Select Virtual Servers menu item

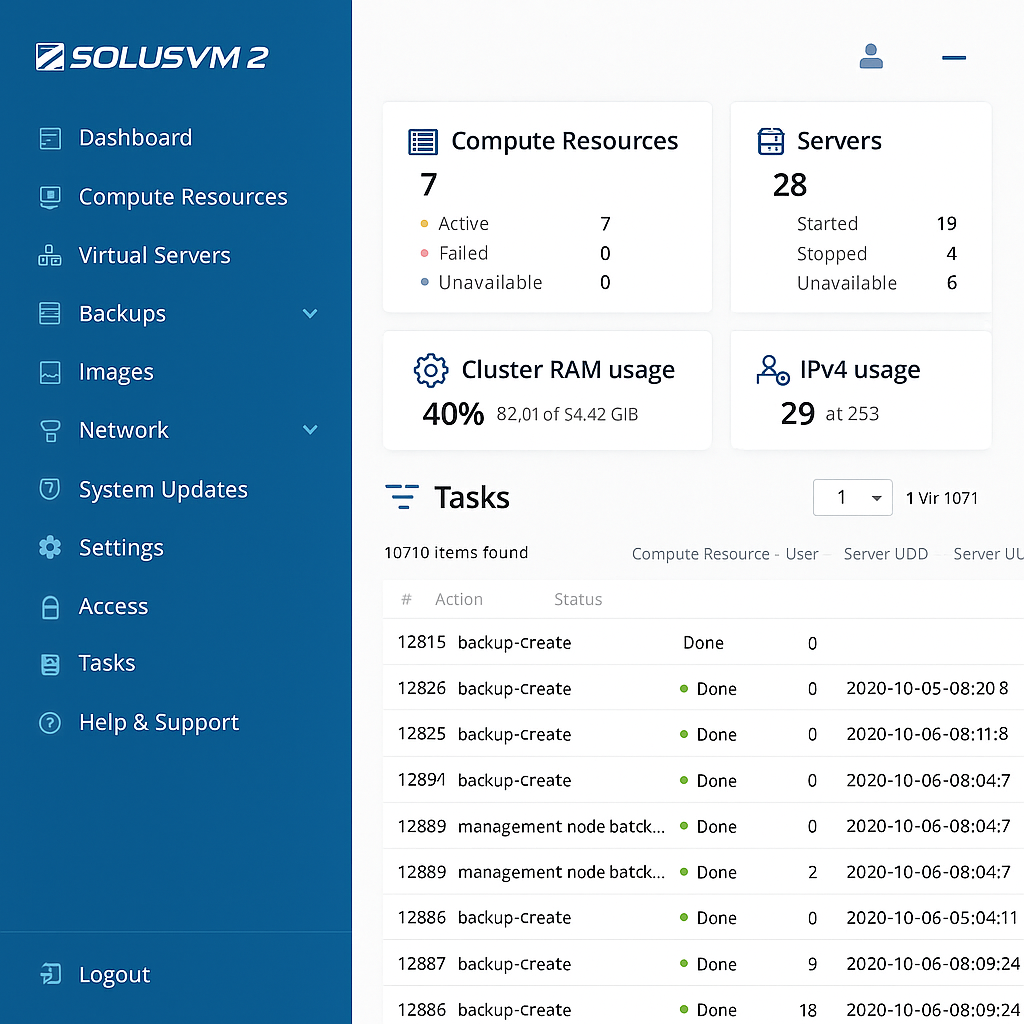click(154, 256)
